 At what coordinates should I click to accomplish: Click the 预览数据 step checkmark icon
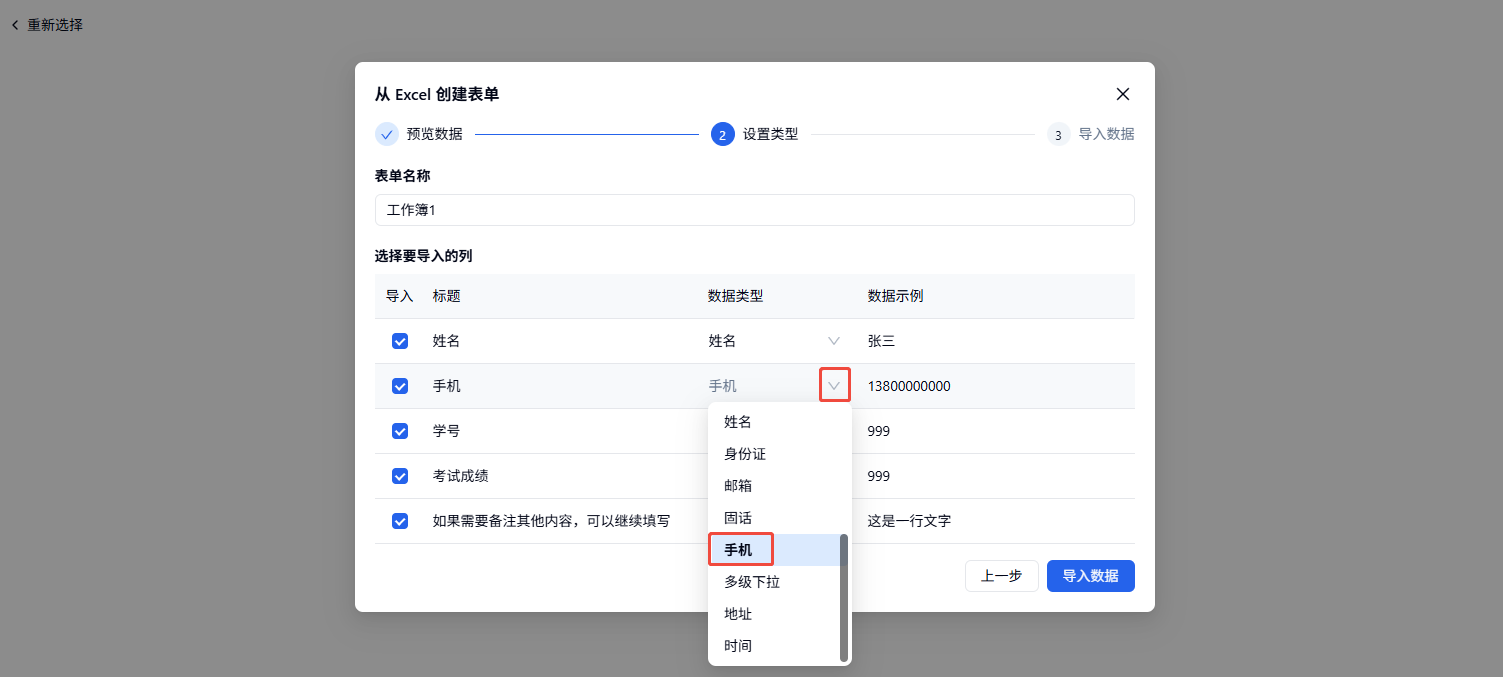(387, 134)
